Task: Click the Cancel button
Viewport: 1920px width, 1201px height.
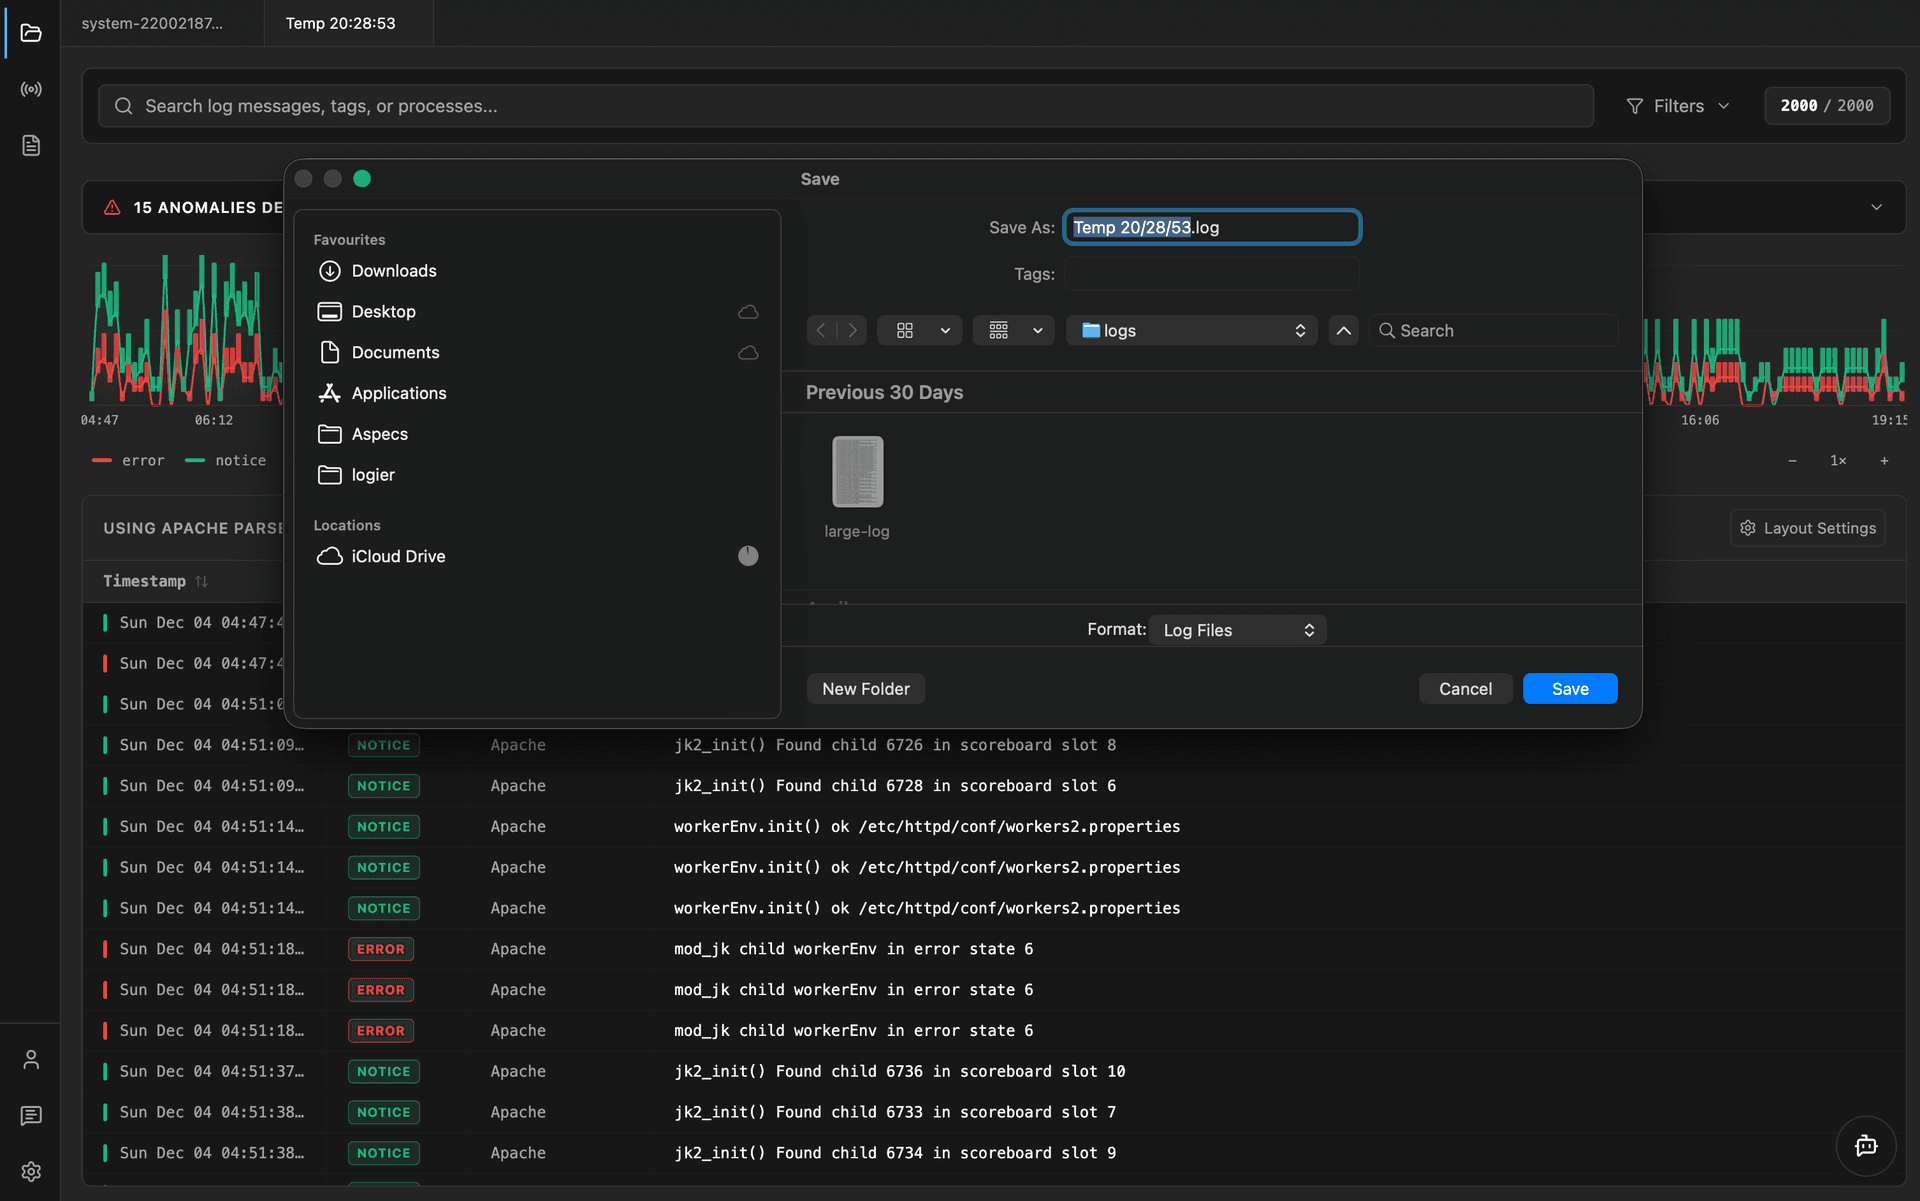Action: (1465, 689)
